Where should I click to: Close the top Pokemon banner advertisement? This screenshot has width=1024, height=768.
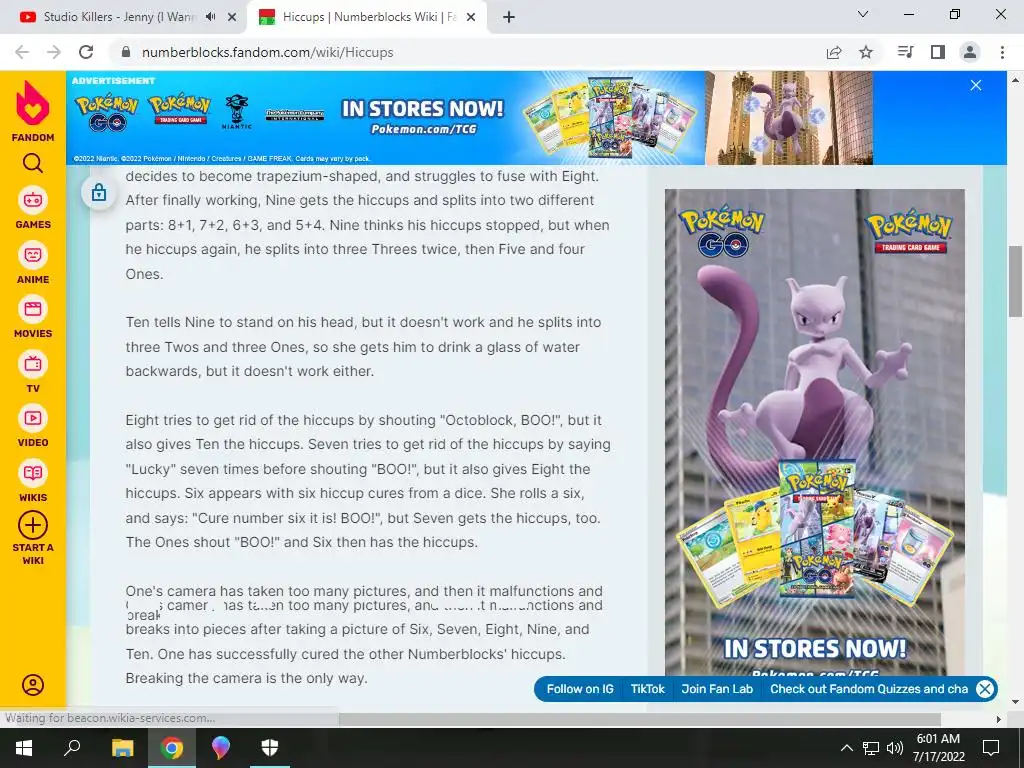pos(976,85)
